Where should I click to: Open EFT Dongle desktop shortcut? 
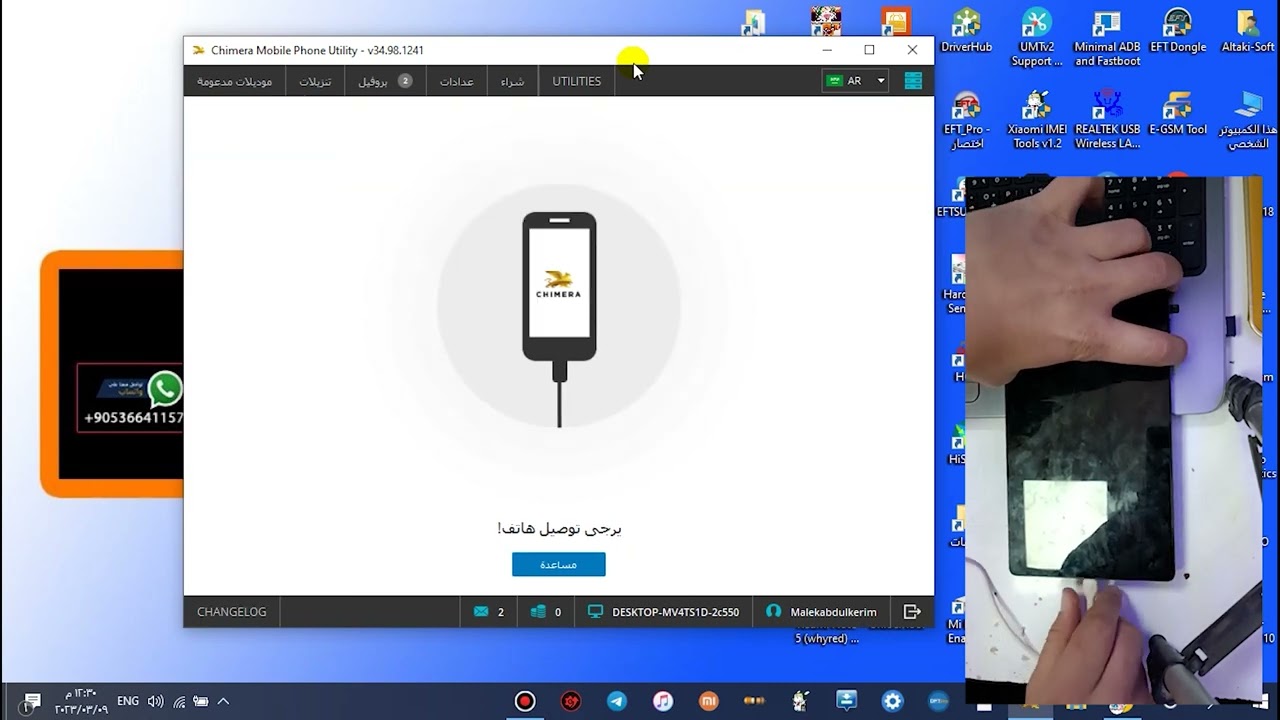tap(1178, 31)
